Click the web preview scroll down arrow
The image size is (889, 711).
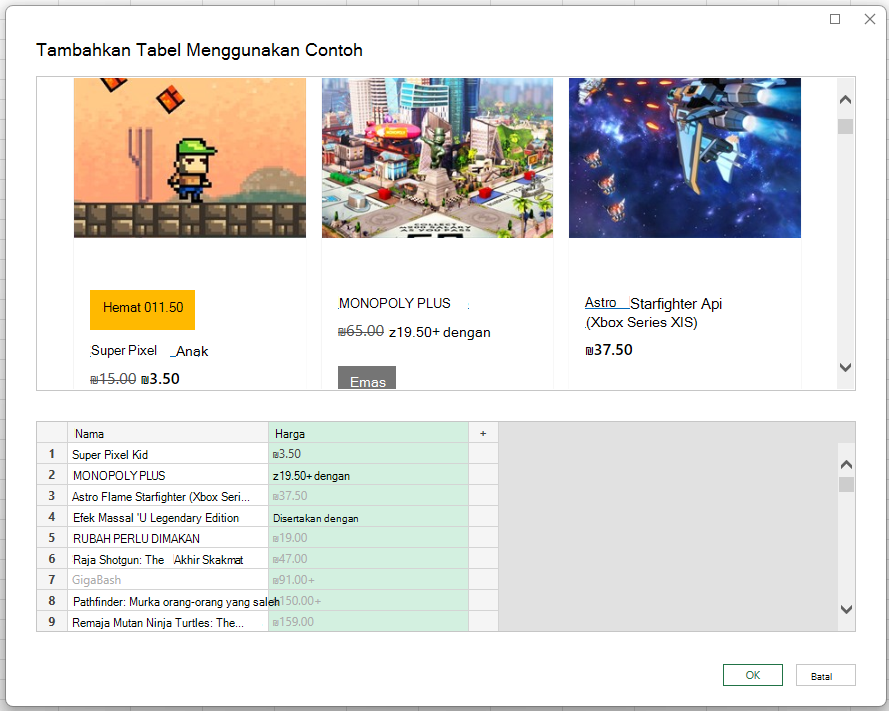pyautogui.click(x=845, y=367)
